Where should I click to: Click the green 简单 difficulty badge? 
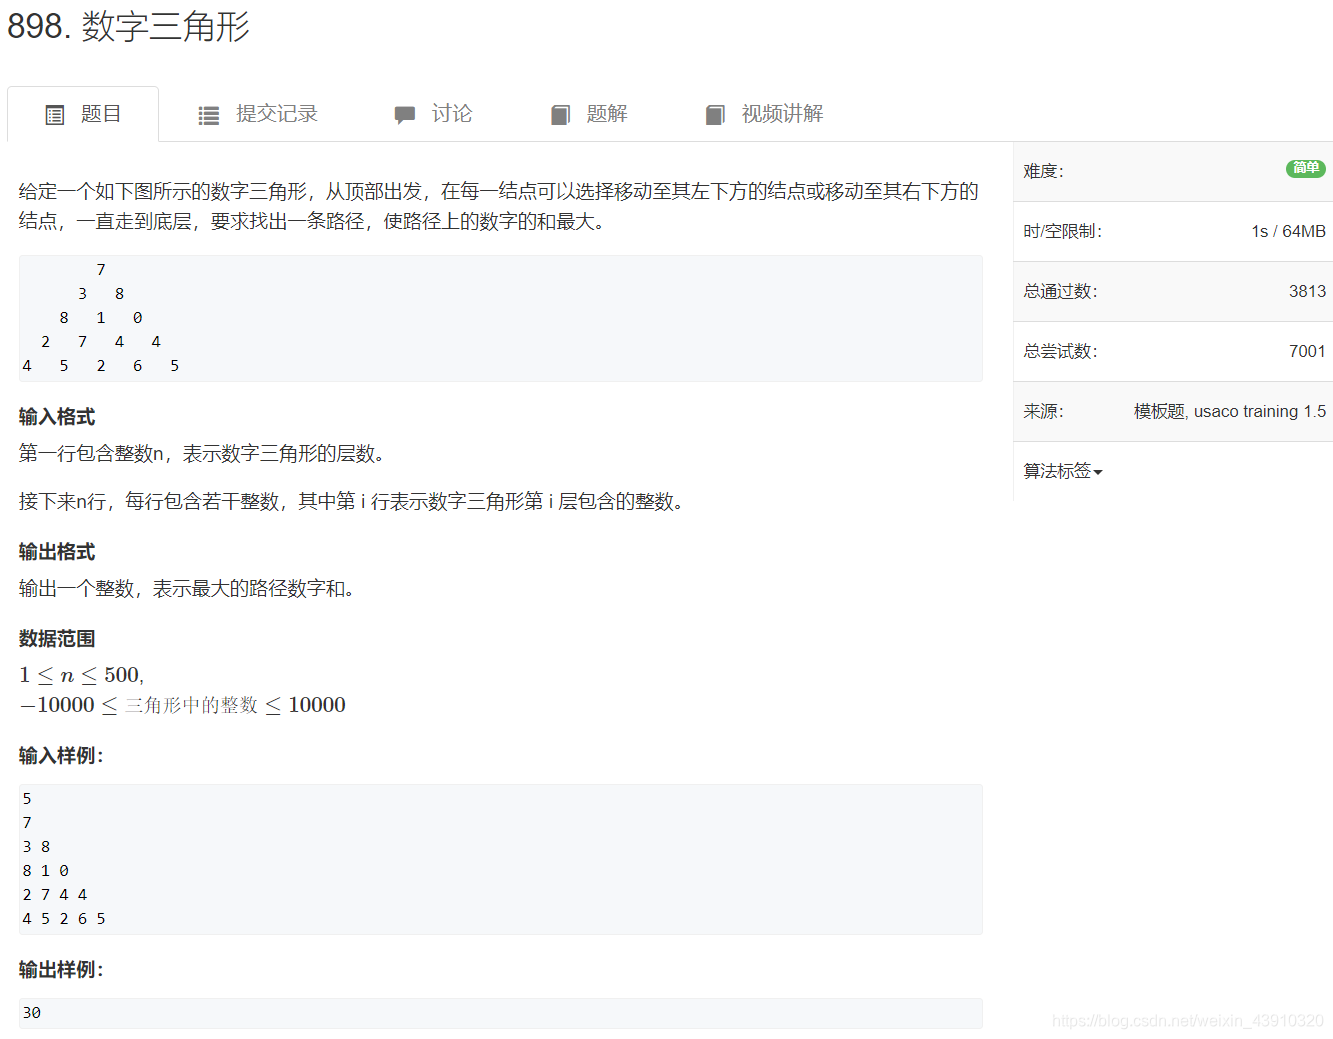click(x=1305, y=170)
